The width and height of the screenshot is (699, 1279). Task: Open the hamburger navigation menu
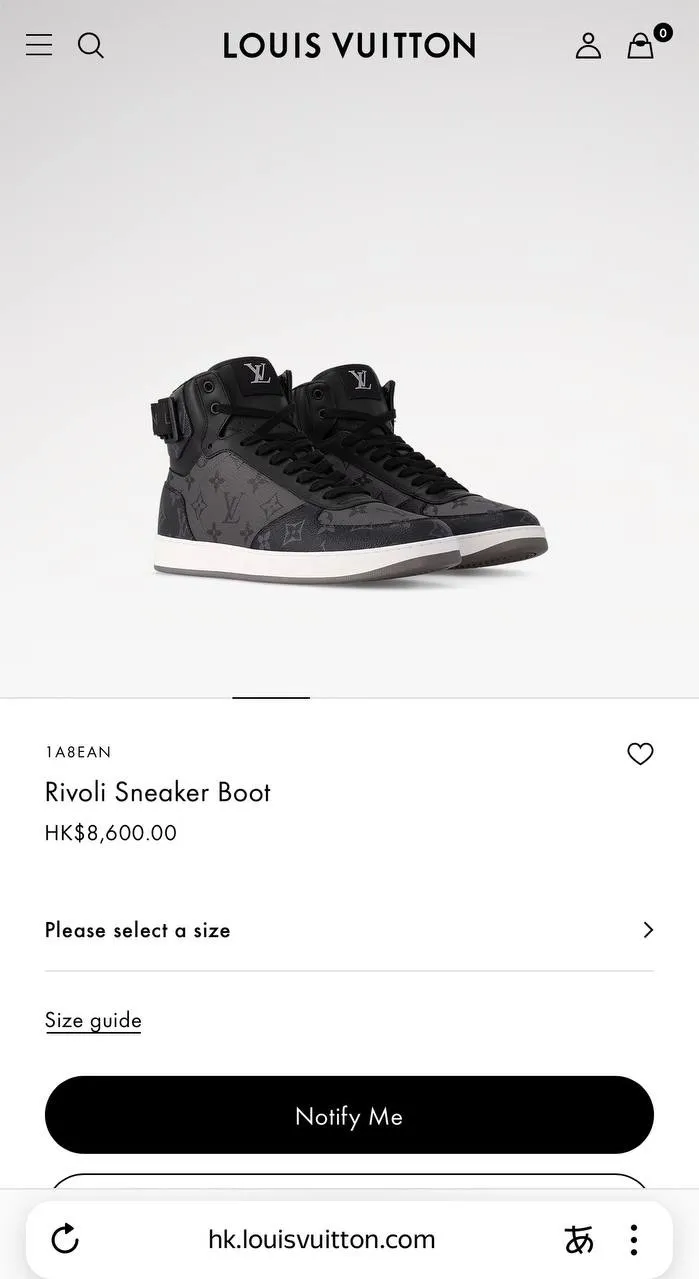39,45
